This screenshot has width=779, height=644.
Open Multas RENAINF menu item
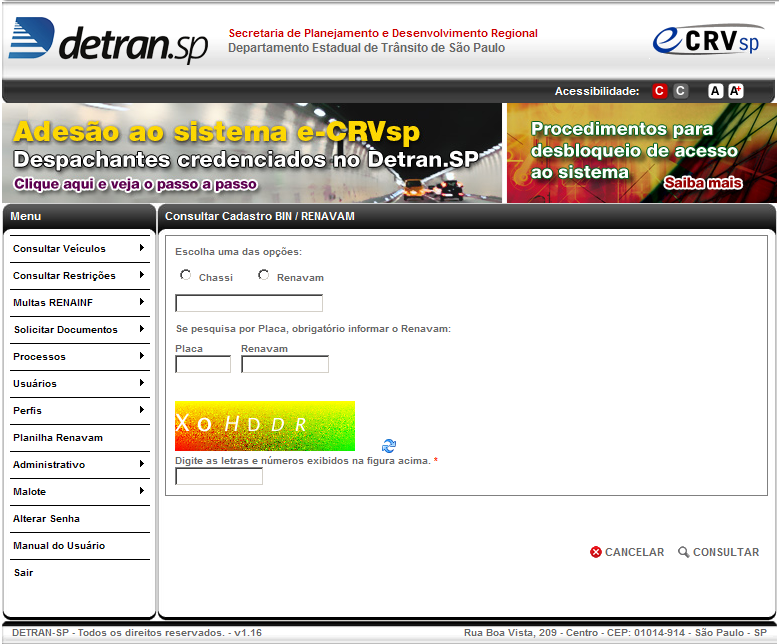53,303
